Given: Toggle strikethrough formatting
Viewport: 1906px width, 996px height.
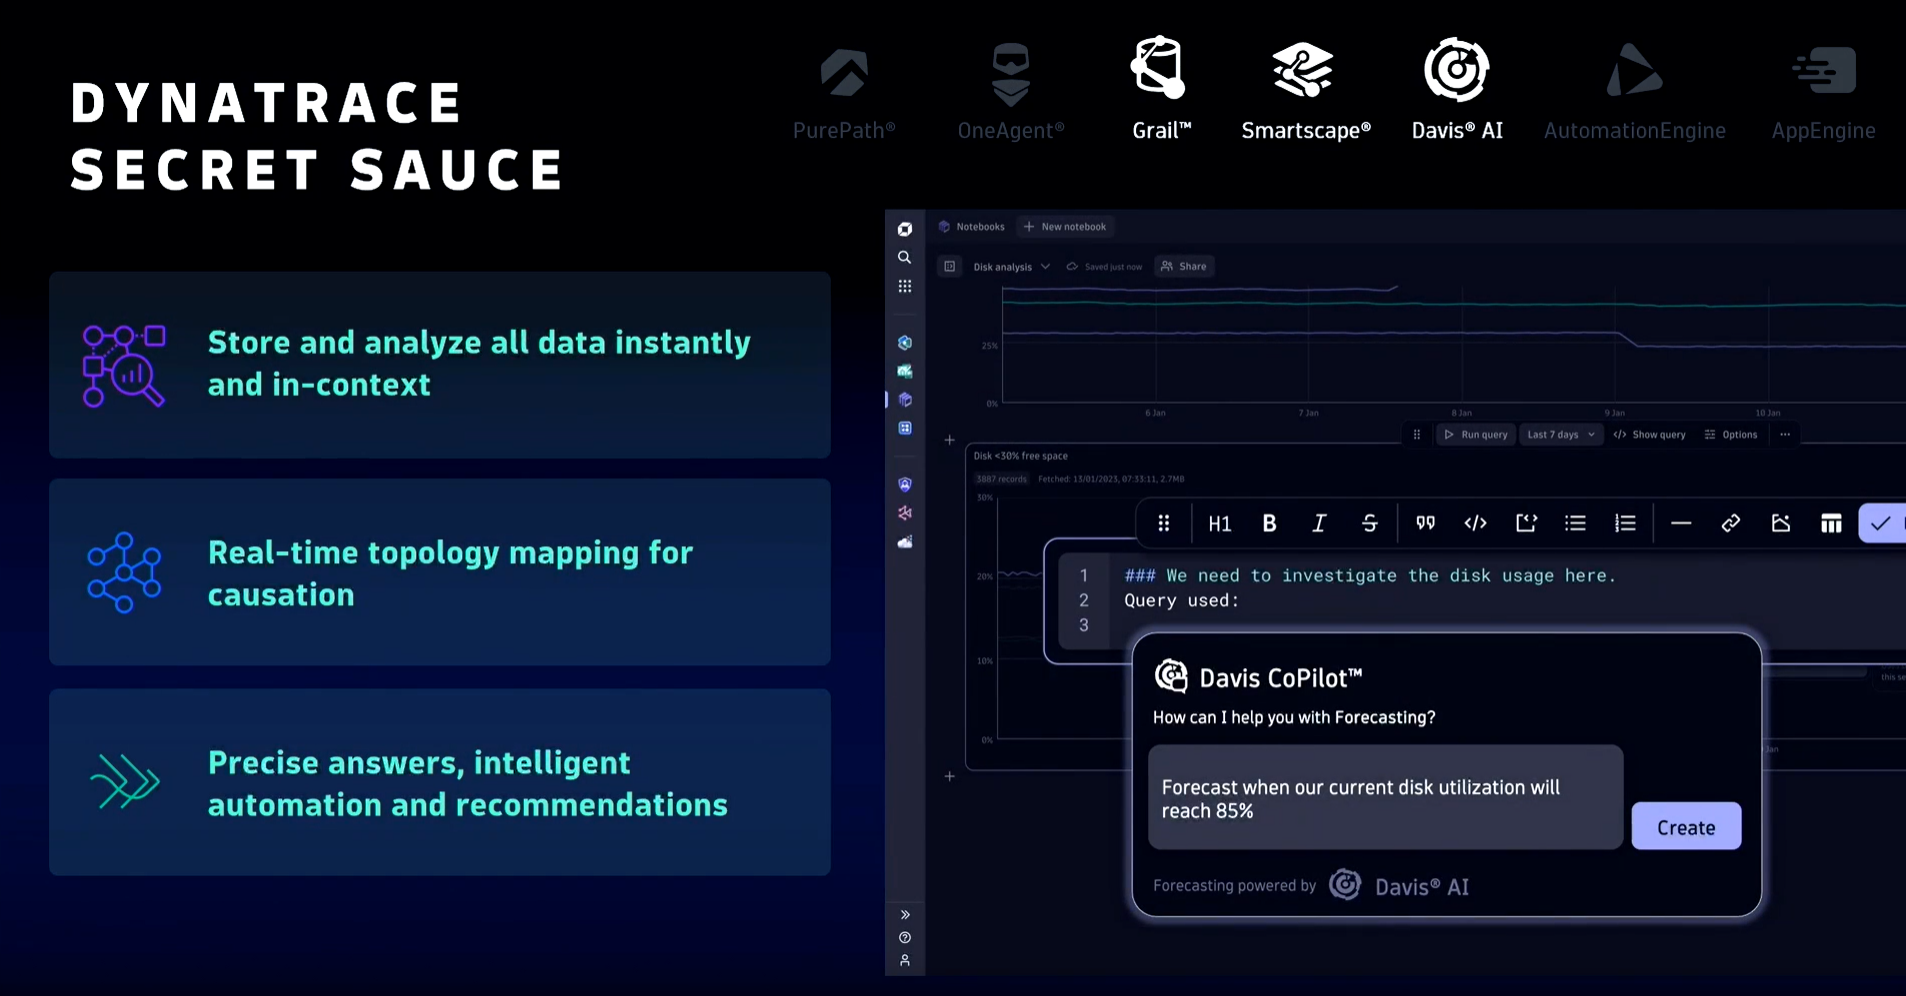Looking at the screenshot, I should [x=1369, y=523].
